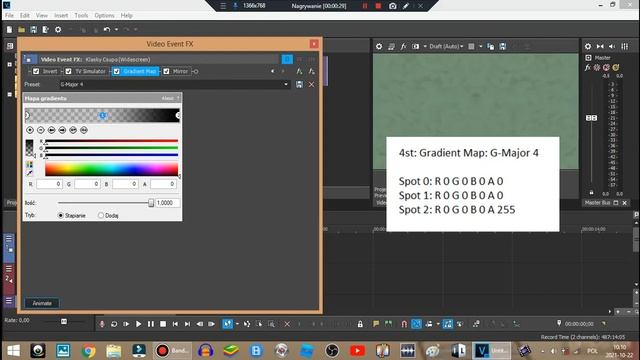
Task: Start recording with the microphone icon
Action: pos(102,324)
